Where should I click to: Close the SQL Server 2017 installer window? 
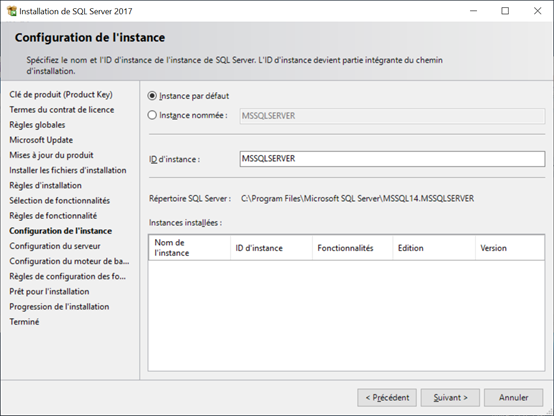[537, 11]
